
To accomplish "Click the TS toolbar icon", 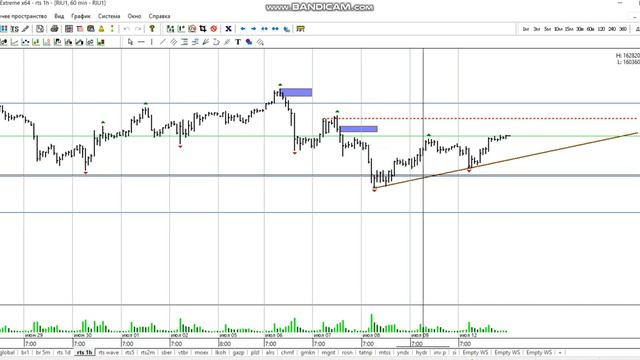I will coord(15,29).
